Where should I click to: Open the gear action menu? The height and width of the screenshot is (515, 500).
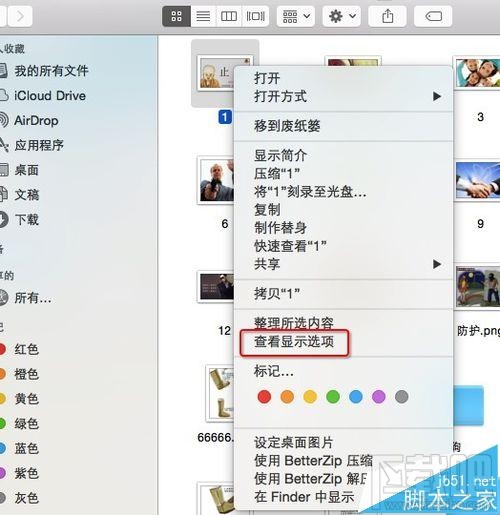342,16
